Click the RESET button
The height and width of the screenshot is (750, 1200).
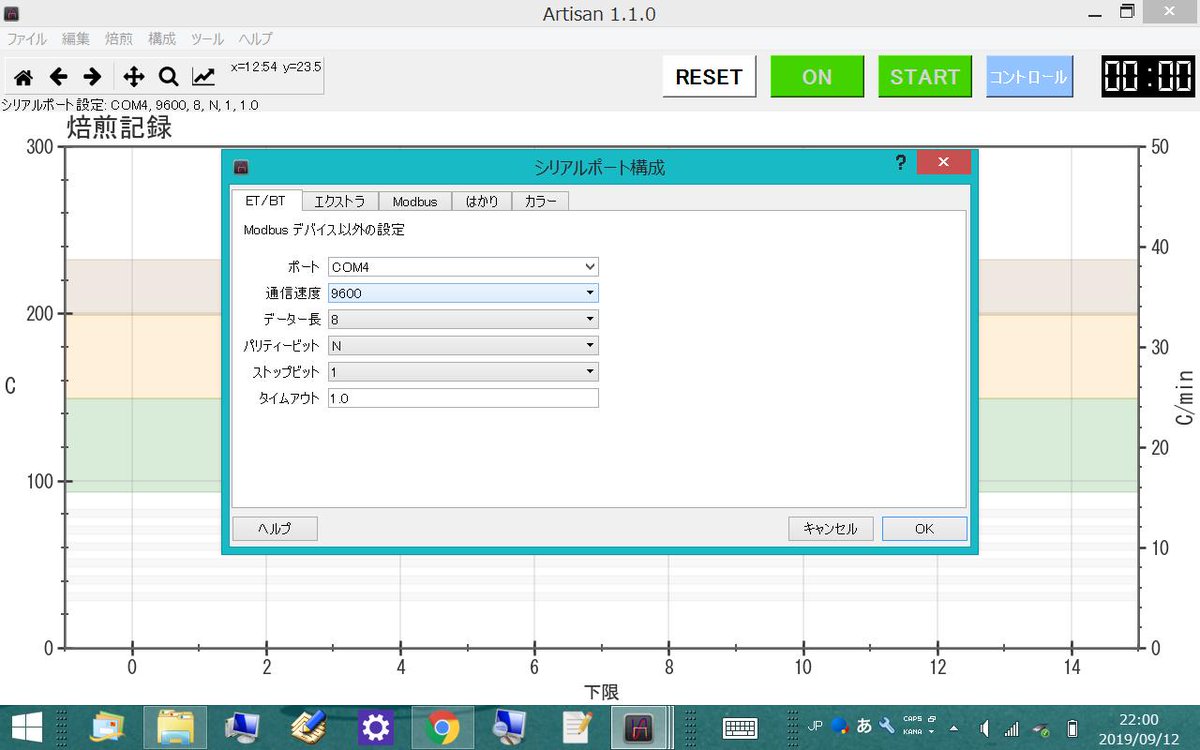pos(709,77)
